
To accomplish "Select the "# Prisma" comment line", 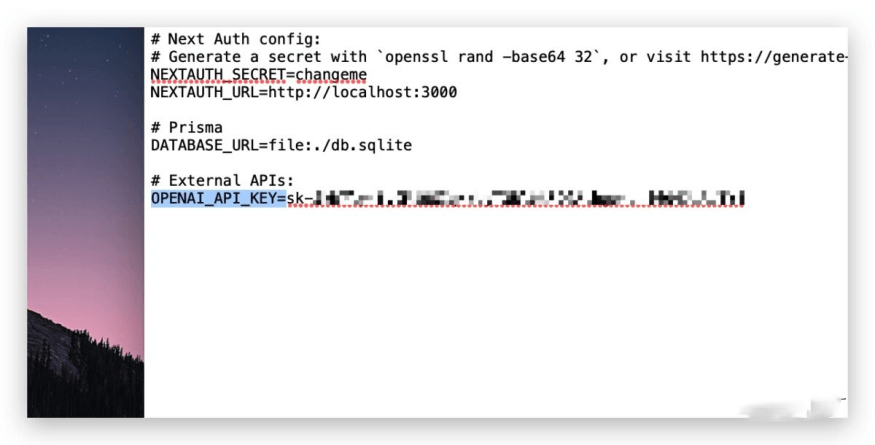I will click(187, 127).
